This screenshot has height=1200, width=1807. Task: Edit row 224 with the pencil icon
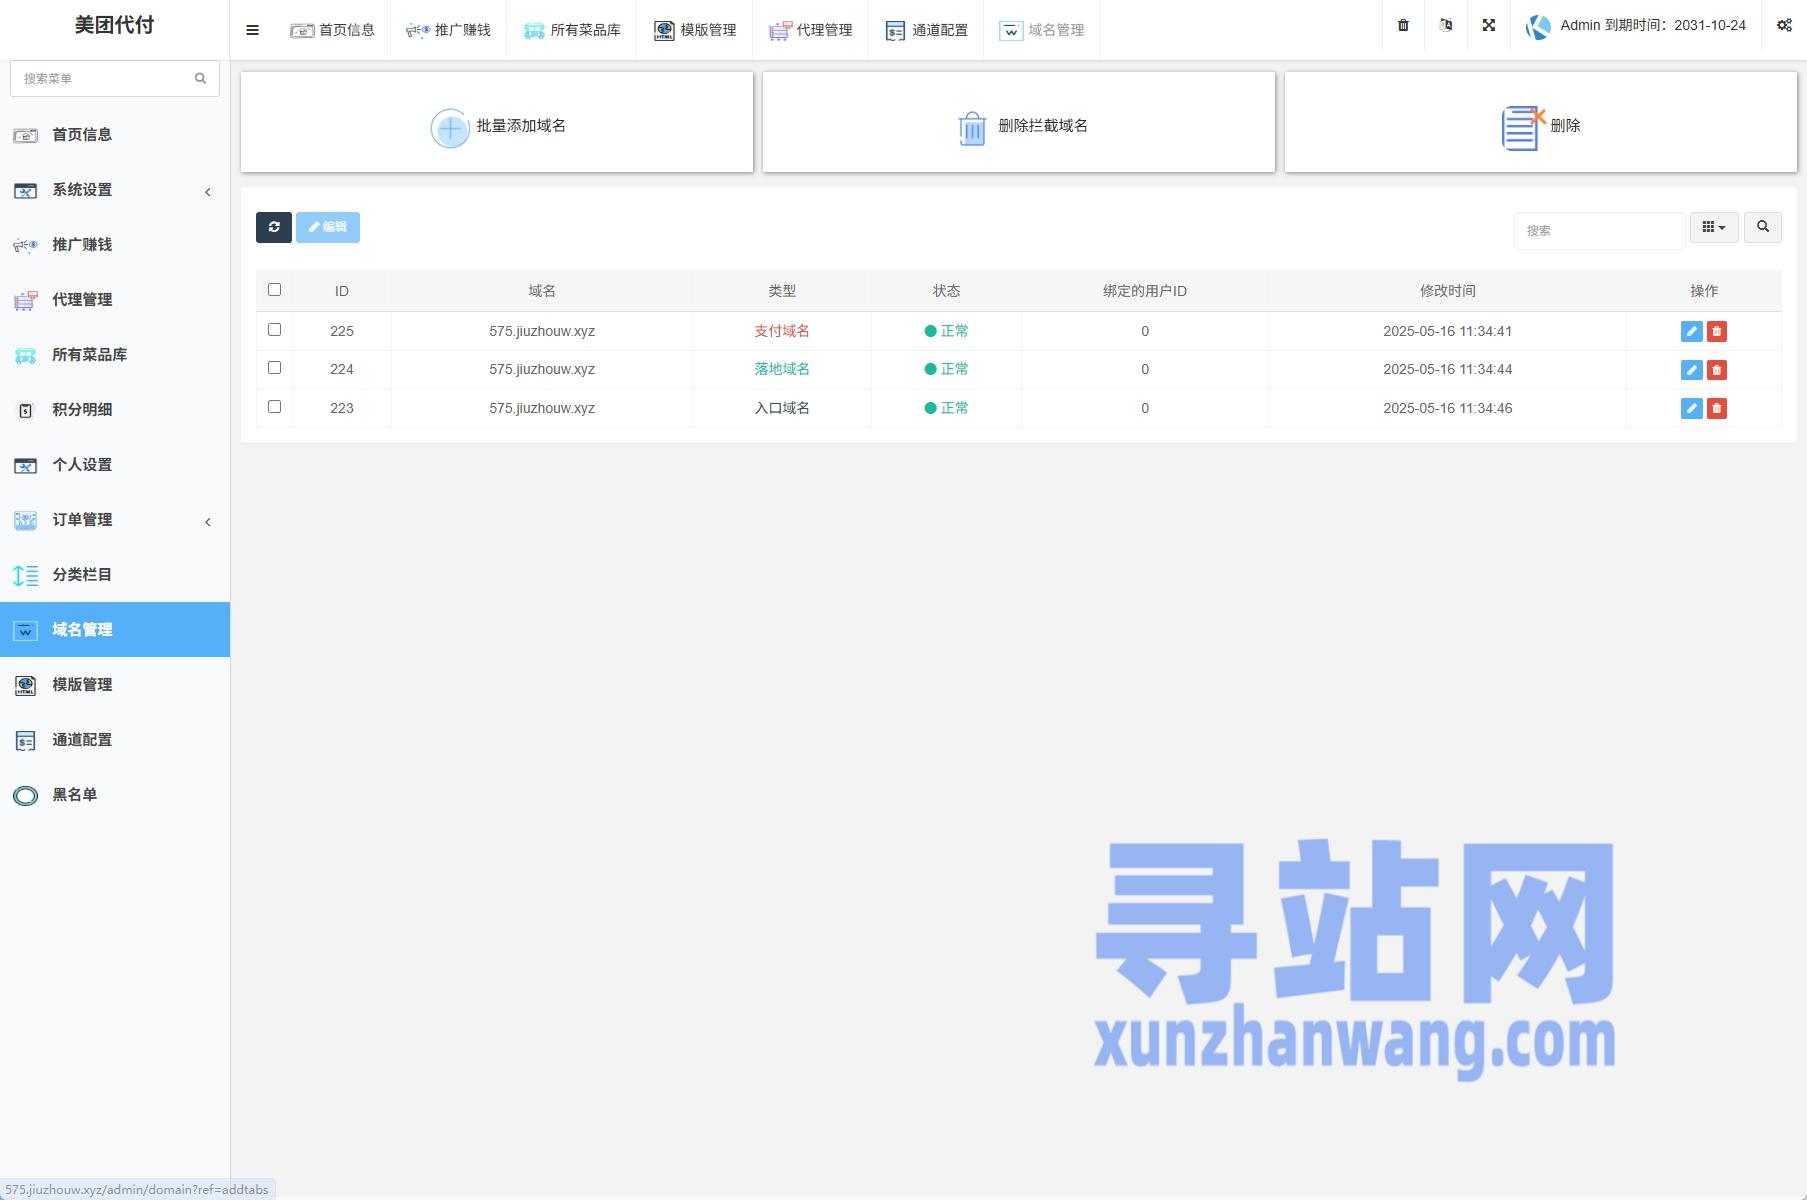[1692, 370]
